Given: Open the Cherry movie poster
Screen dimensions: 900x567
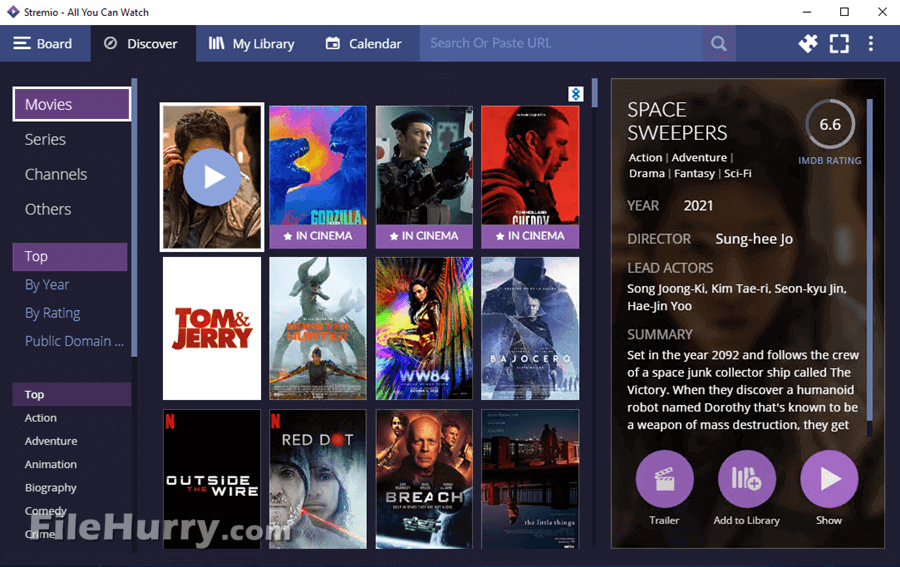Looking at the screenshot, I should [530, 176].
